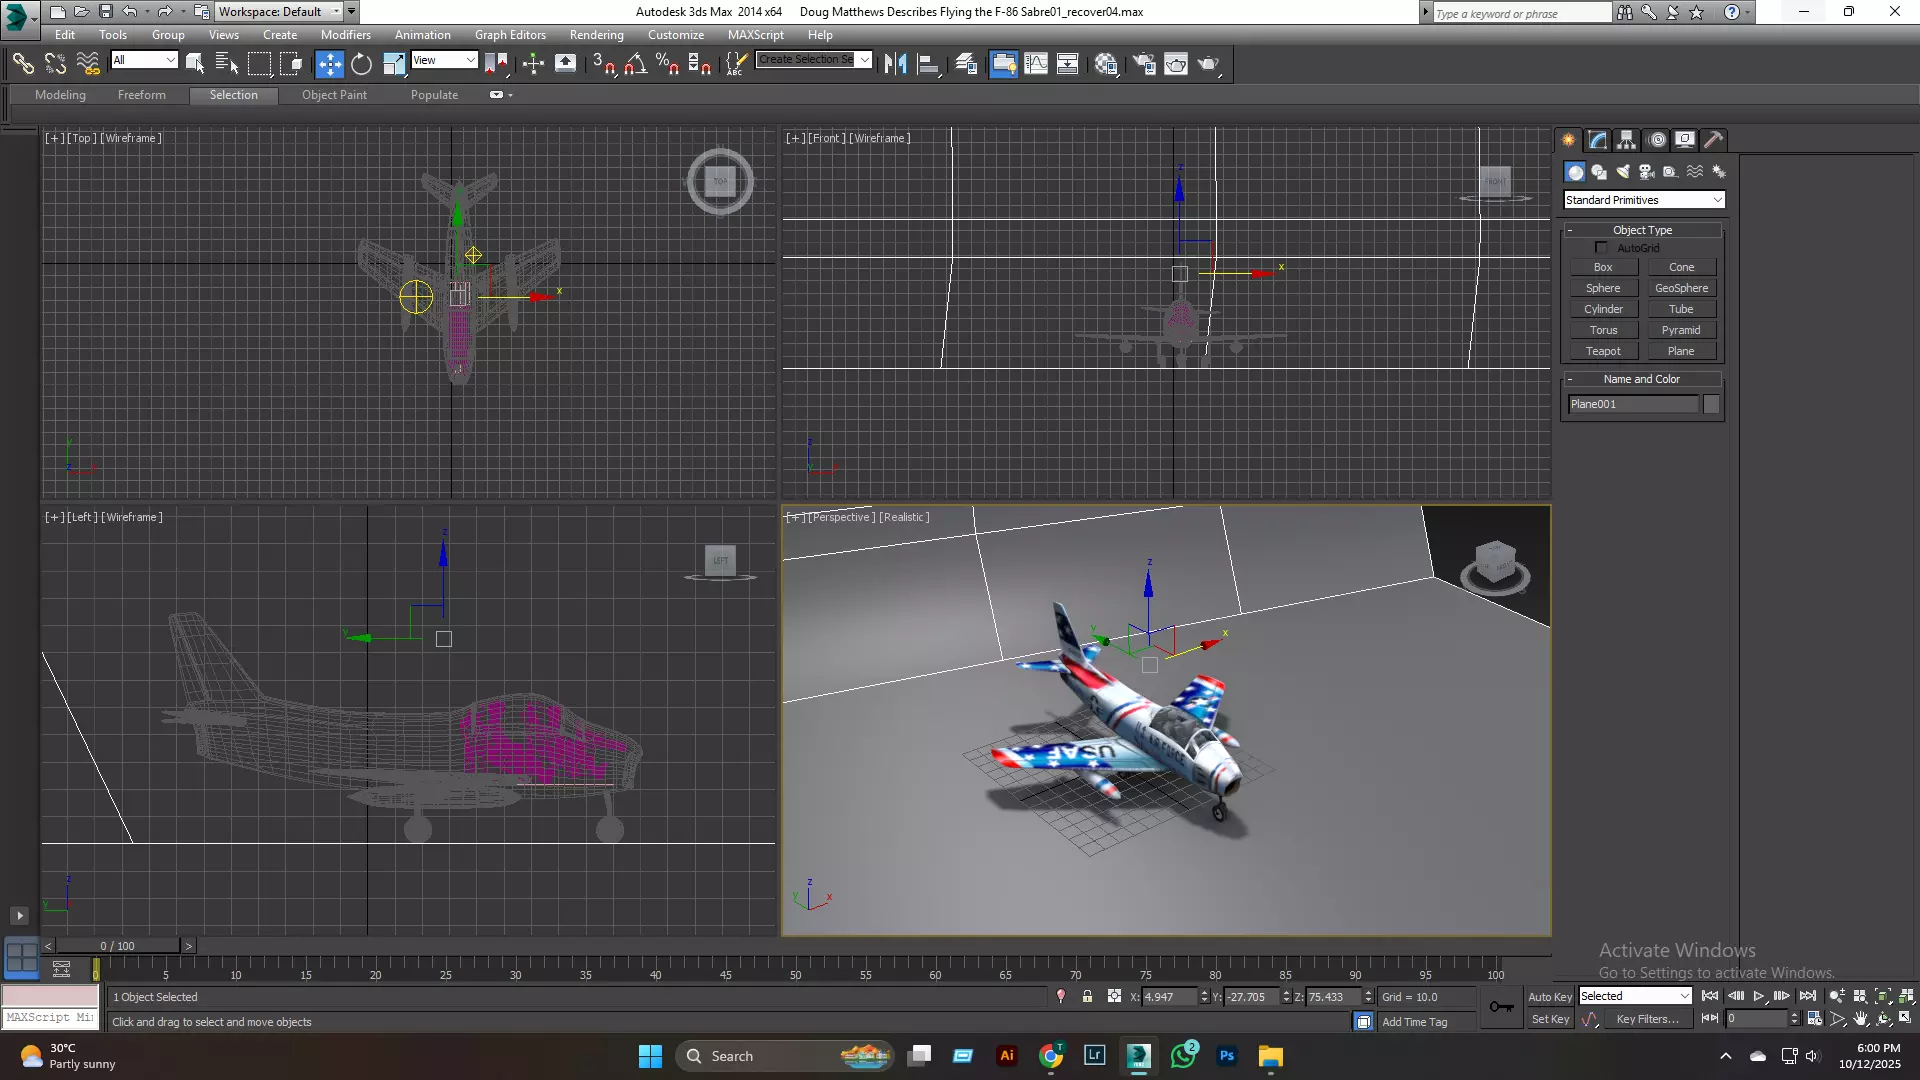Create a Teapot primitive
Viewport: 1920px width, 1080px height.
coord(1603,351)
